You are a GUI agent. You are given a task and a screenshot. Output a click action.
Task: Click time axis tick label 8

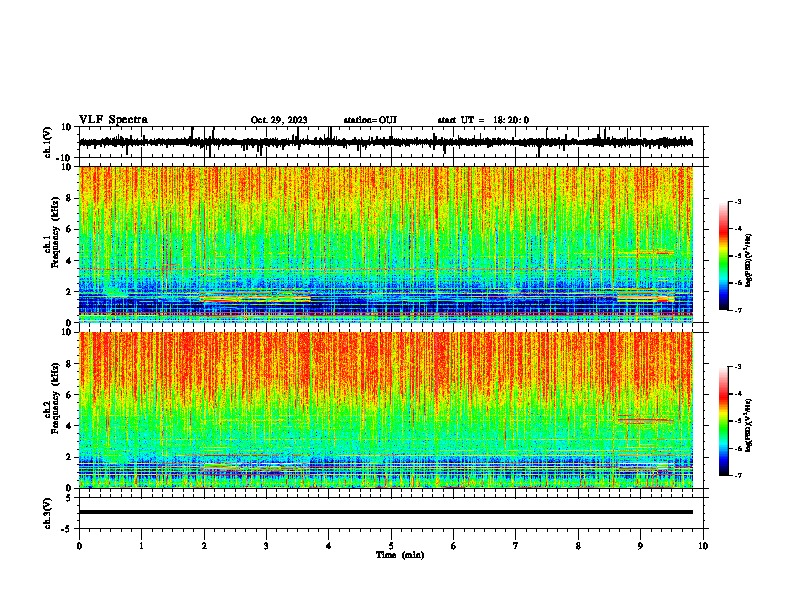click(578, 546)
